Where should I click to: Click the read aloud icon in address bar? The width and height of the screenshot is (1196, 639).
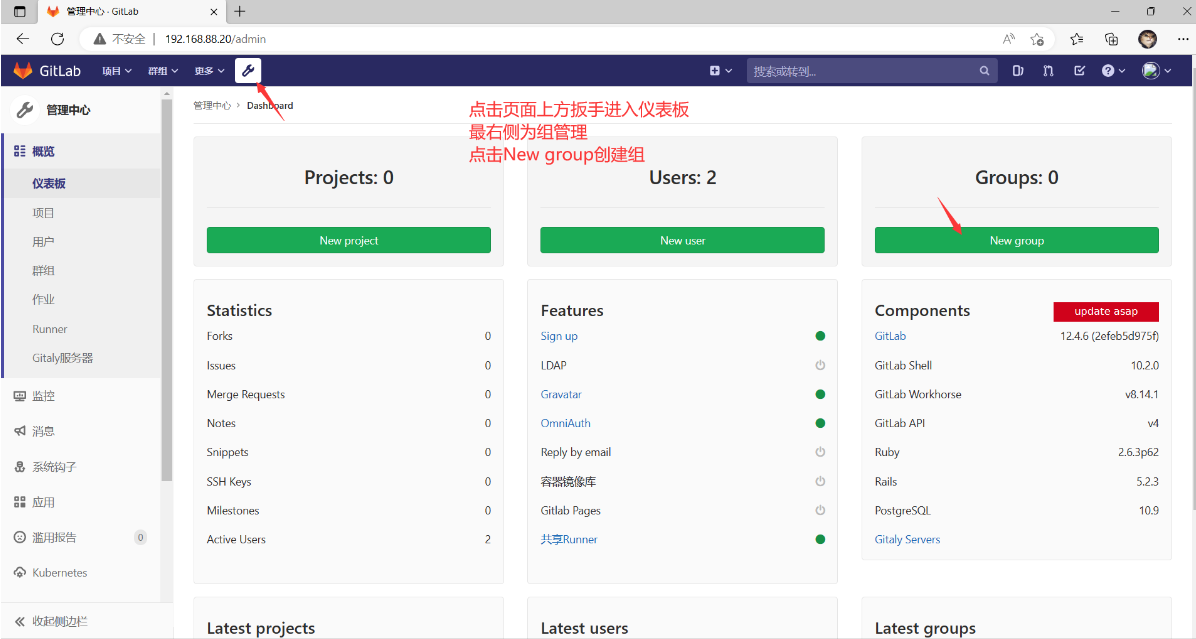click(1008, 39)
